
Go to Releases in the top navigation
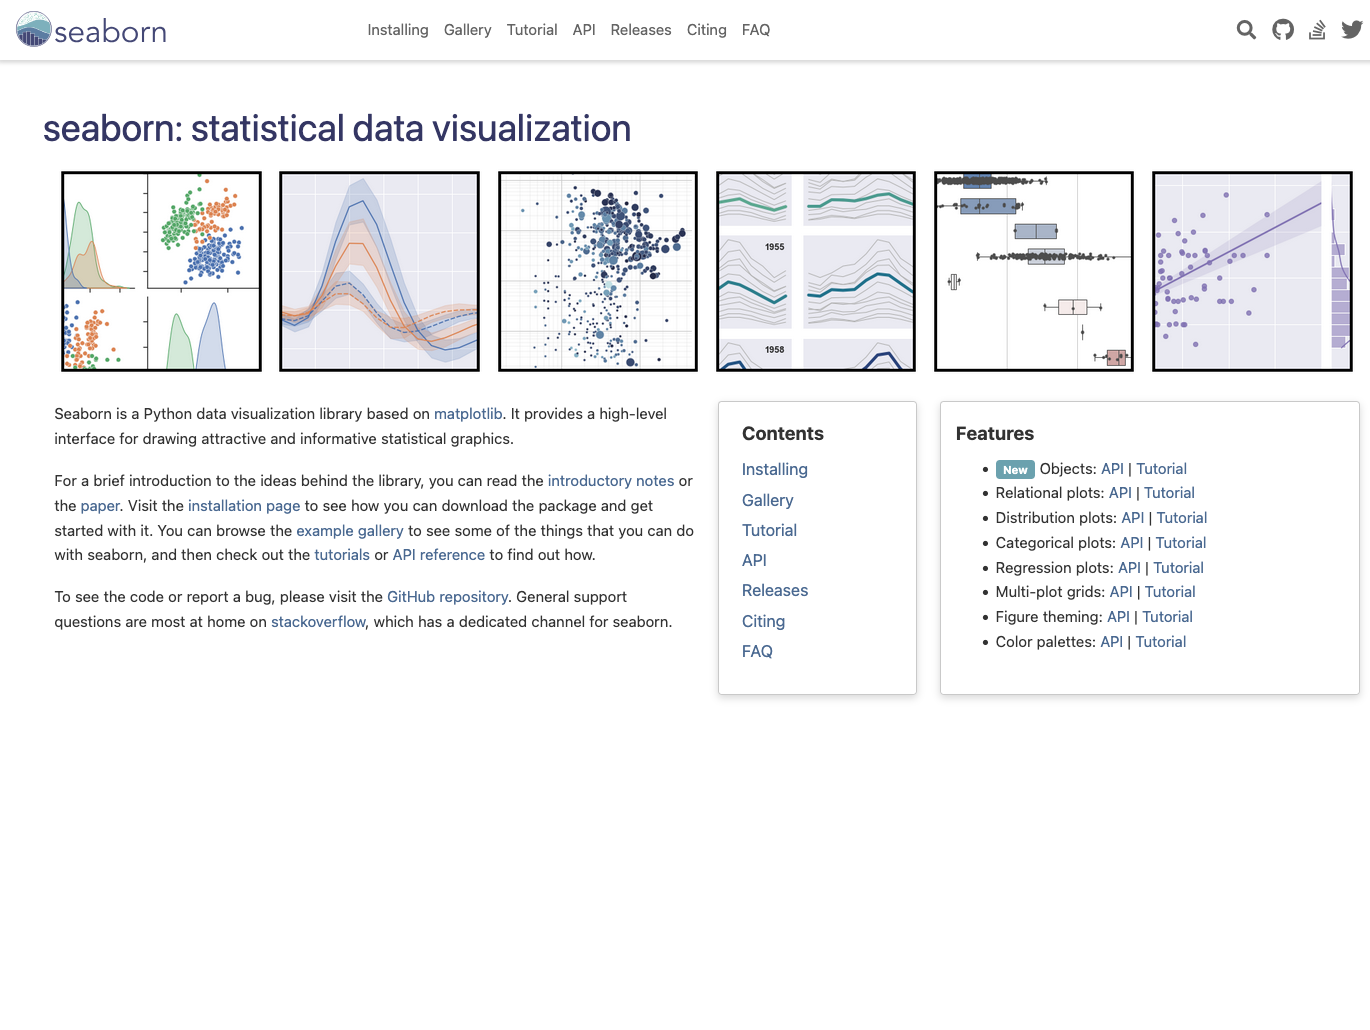pyautogui.click(x=641, y=30)
